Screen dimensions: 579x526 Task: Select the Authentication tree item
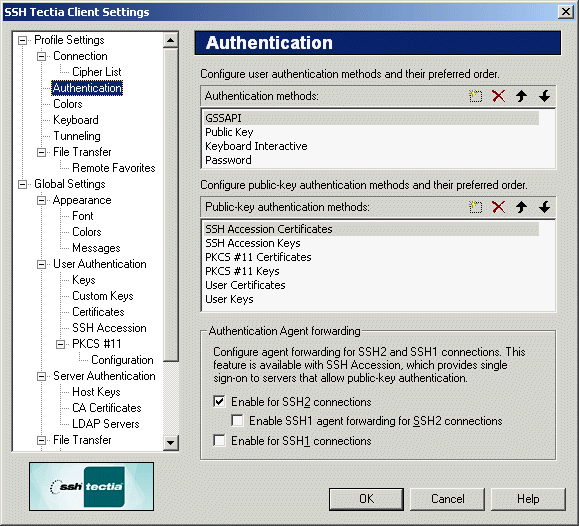click(x=87, y=88)
